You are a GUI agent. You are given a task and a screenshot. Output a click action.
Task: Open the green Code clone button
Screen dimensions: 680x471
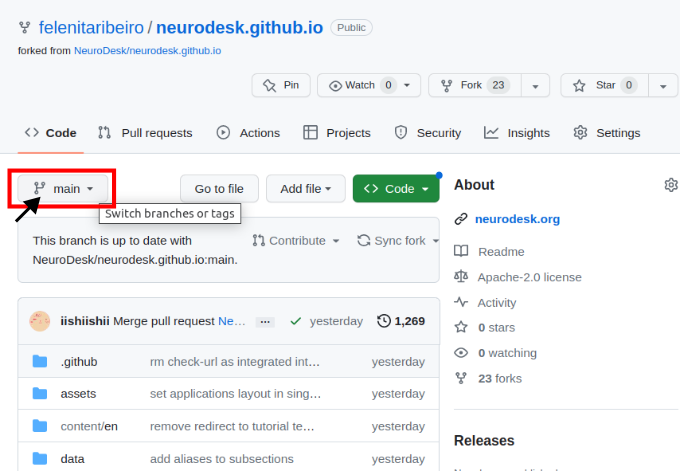397,189
